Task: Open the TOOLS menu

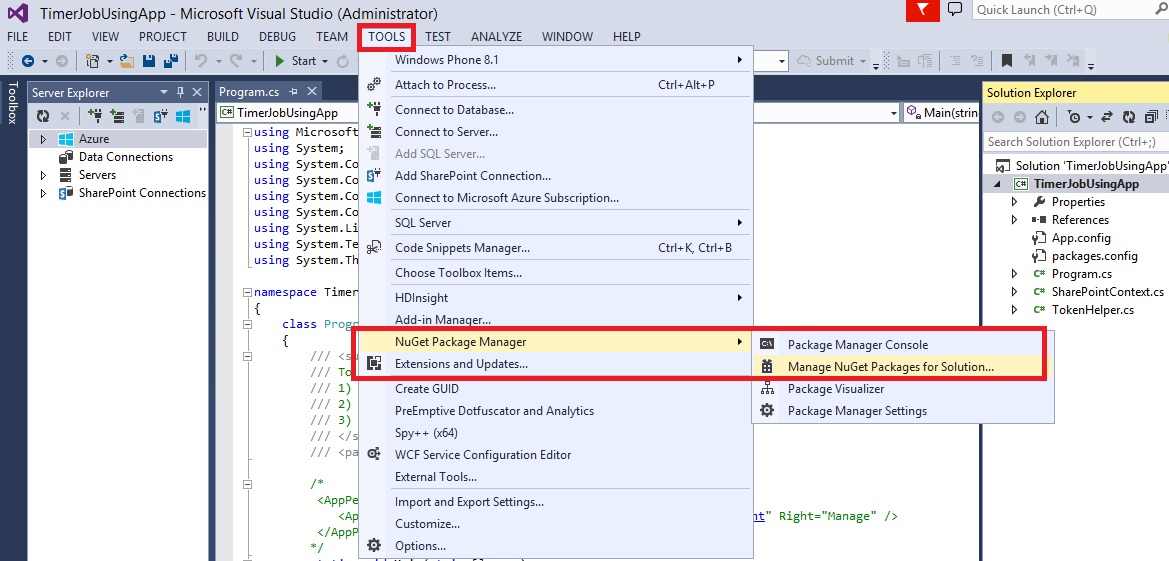Action: click(386, 37)
